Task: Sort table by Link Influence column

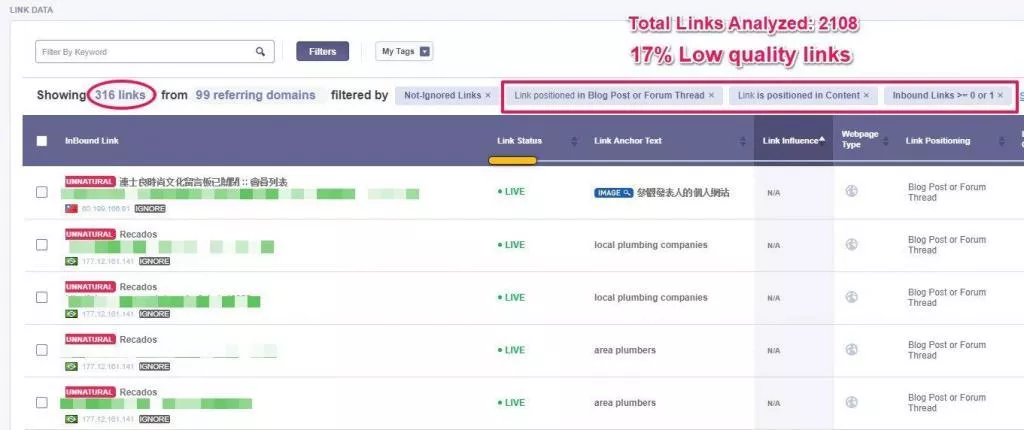Action: point(793,141)
